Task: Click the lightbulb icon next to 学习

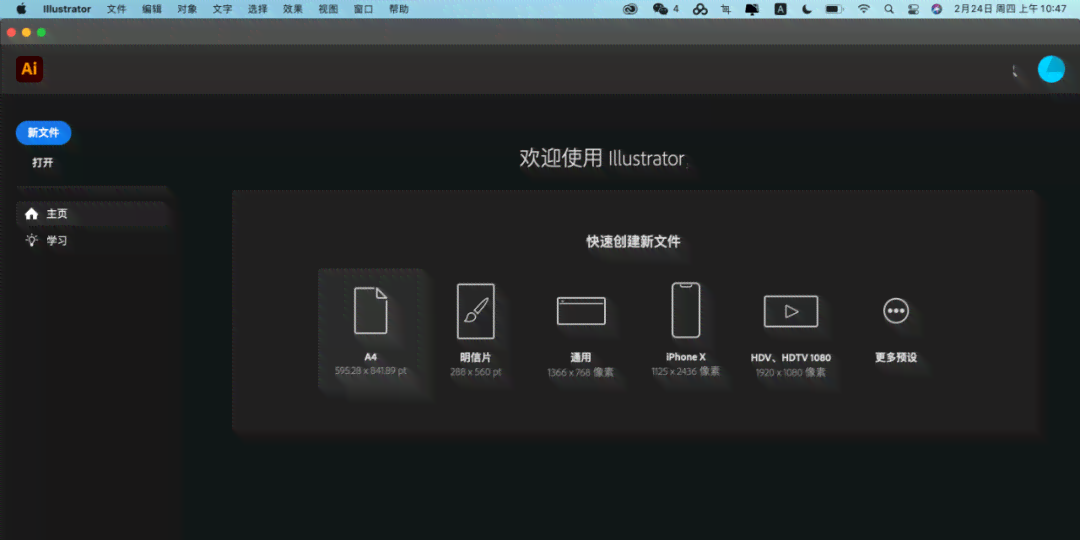Action: click(x=31, y=240)
